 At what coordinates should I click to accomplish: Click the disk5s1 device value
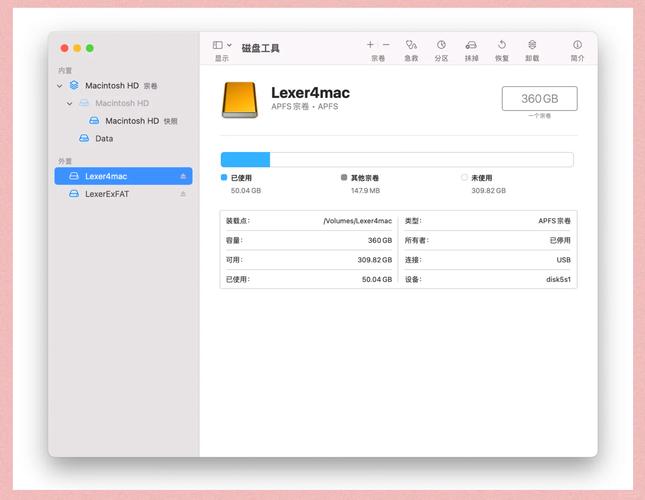(558, 279)
